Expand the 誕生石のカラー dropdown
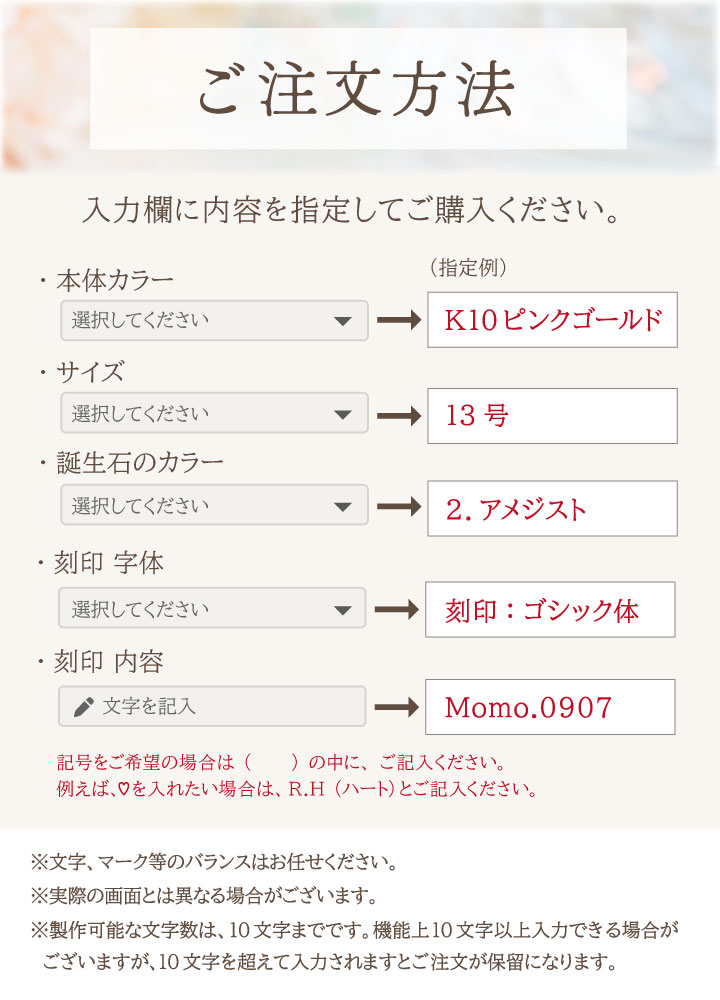The image size is (720, 1000). click(214, 505)
